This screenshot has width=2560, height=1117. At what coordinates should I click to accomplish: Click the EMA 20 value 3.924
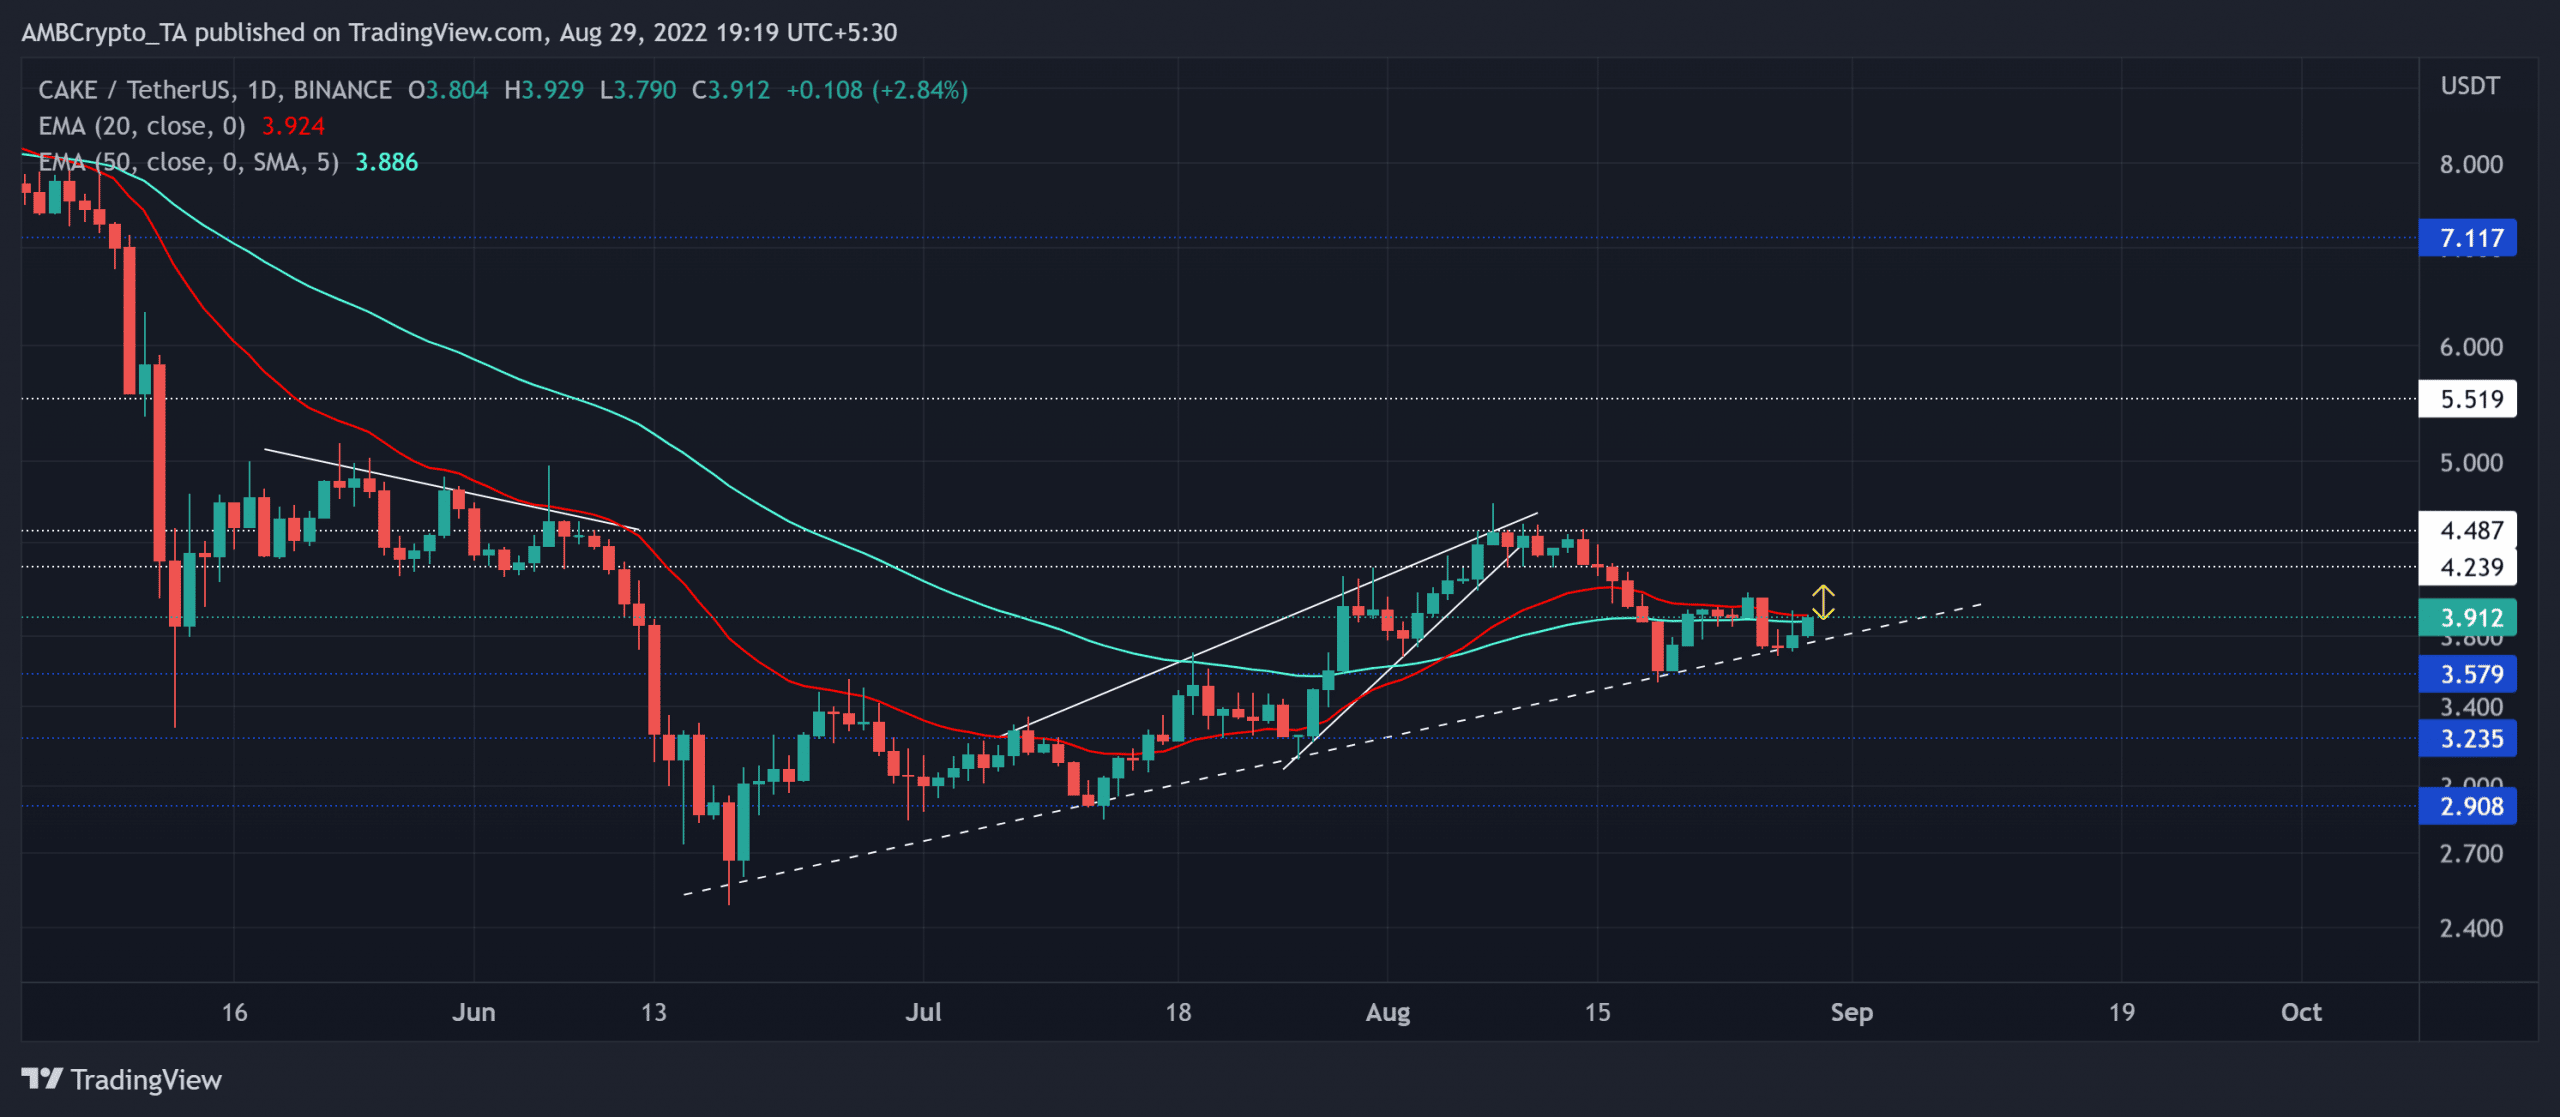tap(293, 126)
